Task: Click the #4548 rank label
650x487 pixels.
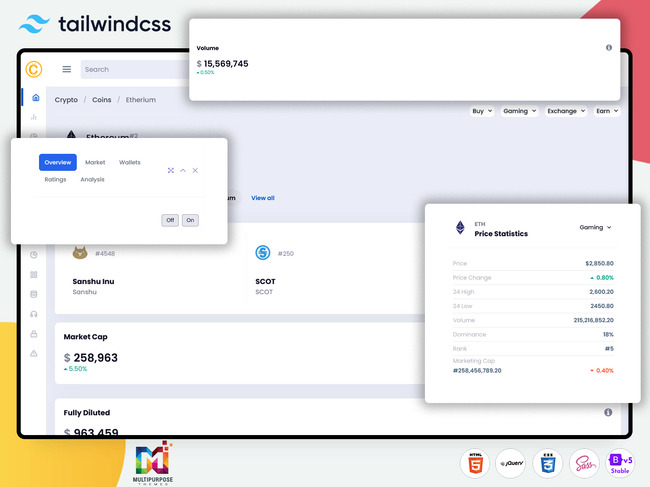Action: [105, 254]
